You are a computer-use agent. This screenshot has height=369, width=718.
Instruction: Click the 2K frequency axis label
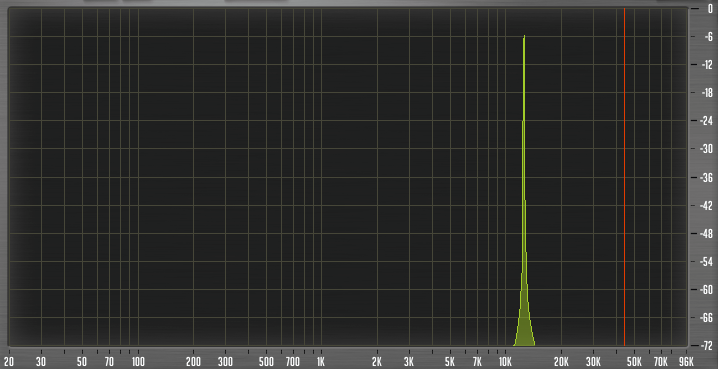377,362
